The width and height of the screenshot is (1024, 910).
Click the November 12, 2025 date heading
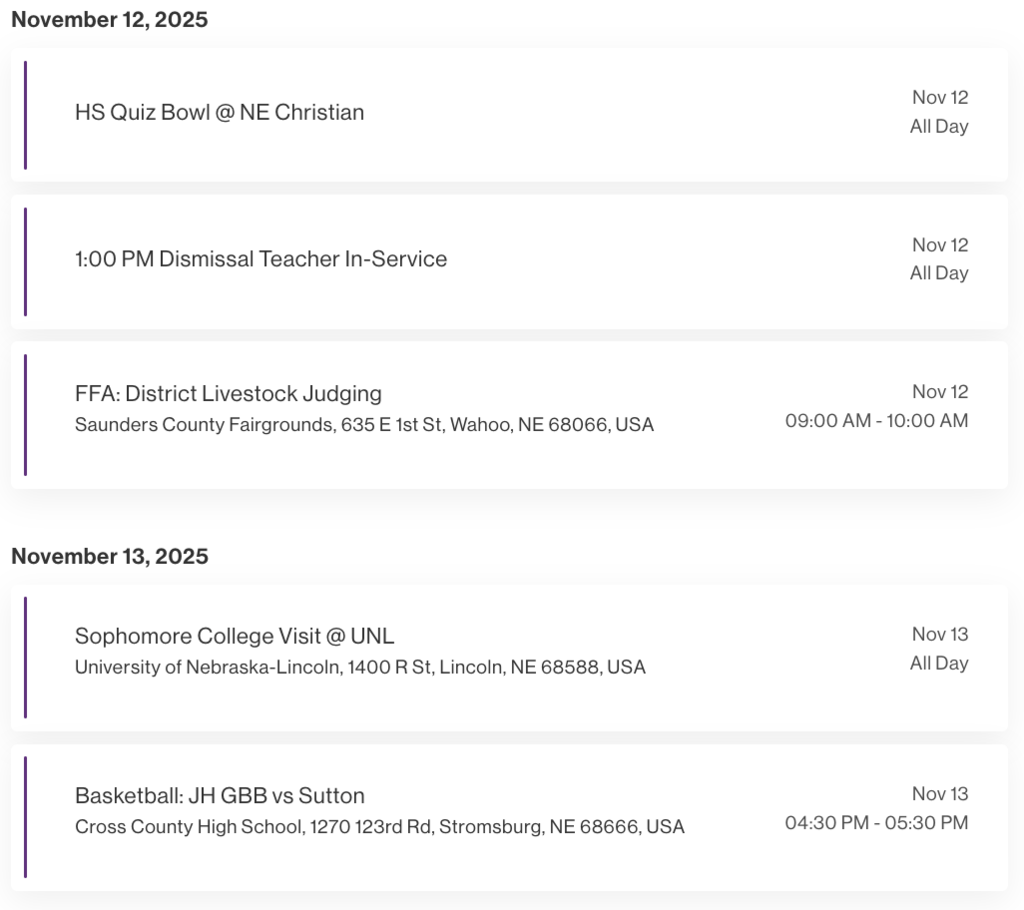[x=110, y=20]
